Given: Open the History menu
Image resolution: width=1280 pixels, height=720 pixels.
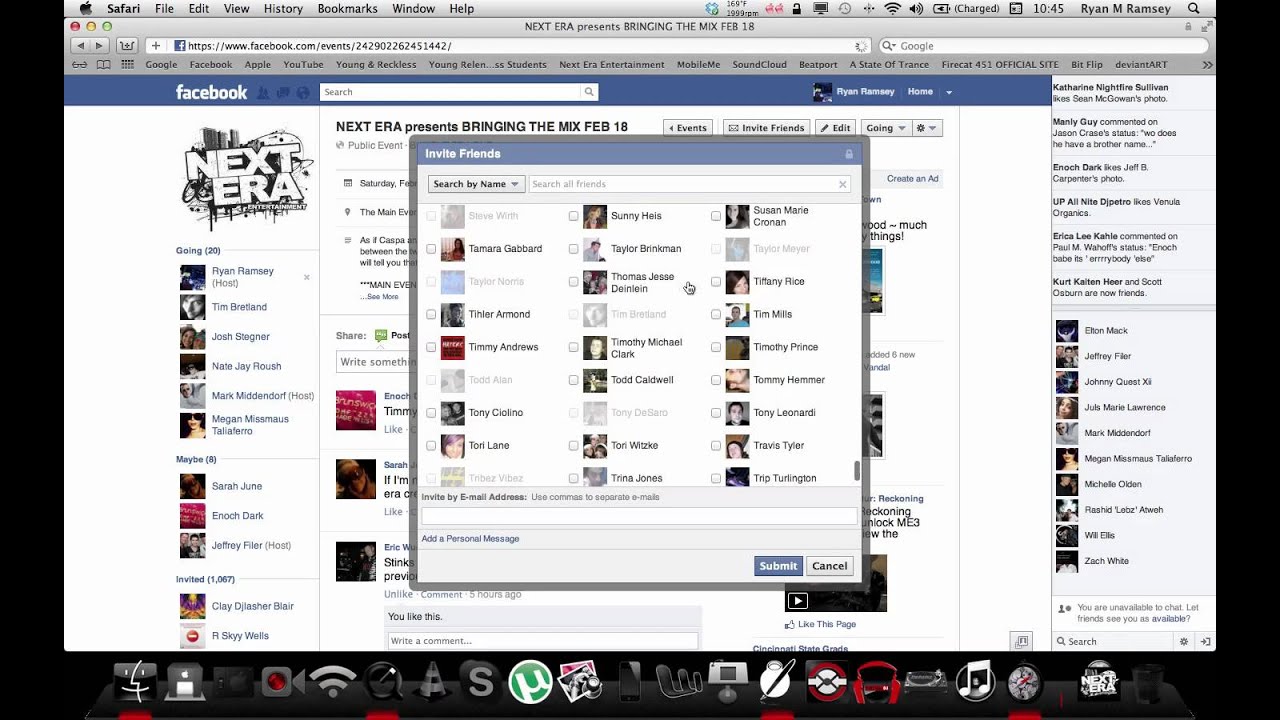Looking at the screenshot, I should (283, 9).
